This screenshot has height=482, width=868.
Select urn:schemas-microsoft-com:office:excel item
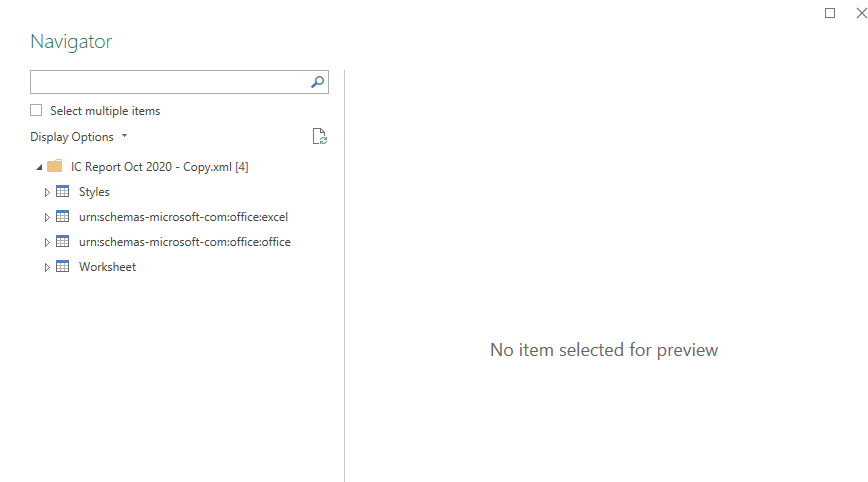click(x=183, y=217)
